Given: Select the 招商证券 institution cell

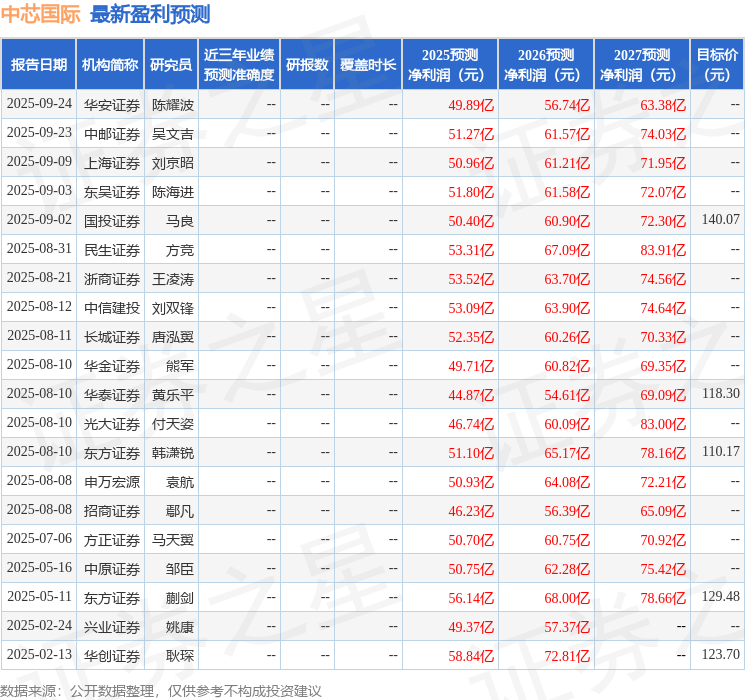Looking at the screenshot, I should click(112, 511).
